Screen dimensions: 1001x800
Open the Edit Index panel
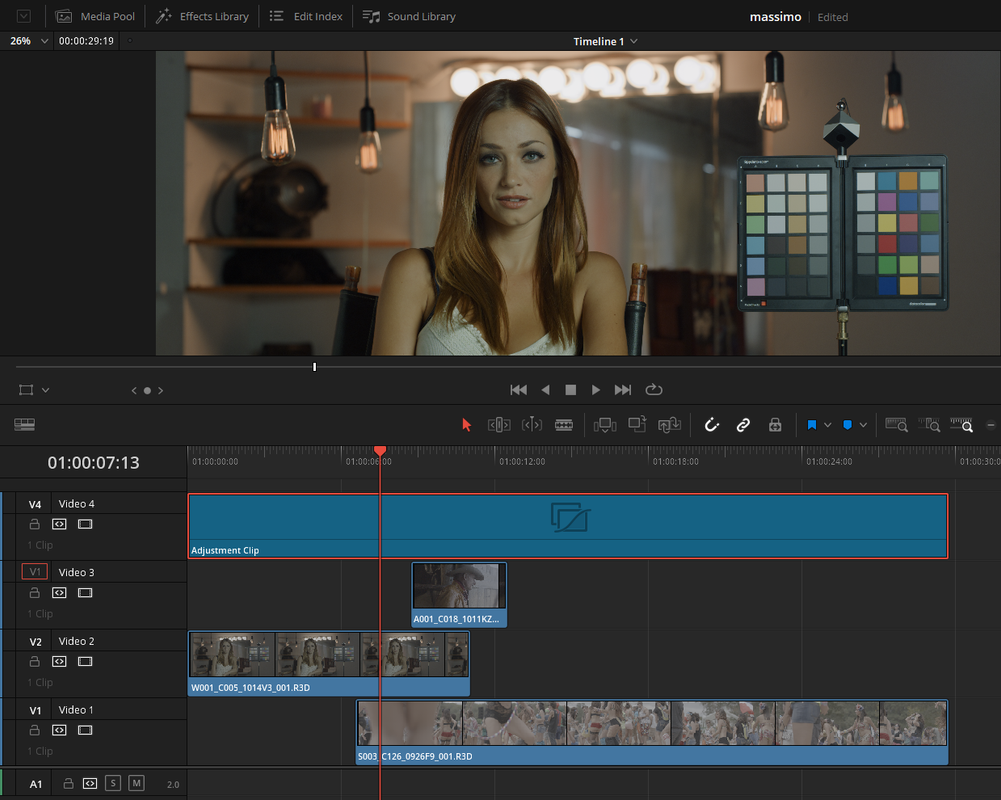[306, 17]
